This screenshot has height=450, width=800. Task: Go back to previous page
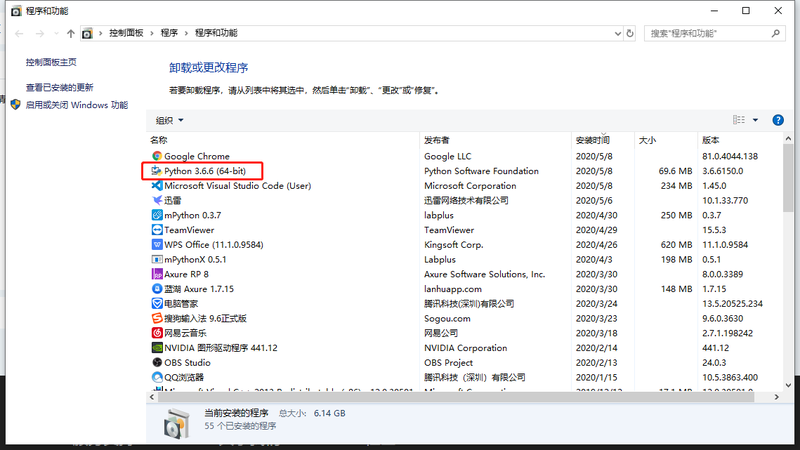[19, 34]
